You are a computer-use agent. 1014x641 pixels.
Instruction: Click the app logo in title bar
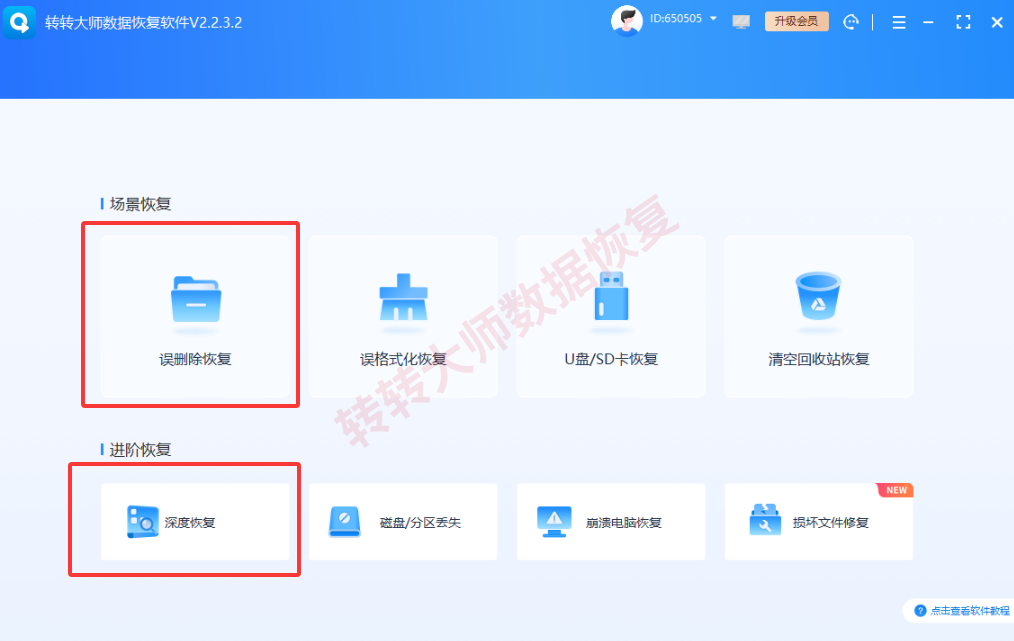click(x=19, y=22)
